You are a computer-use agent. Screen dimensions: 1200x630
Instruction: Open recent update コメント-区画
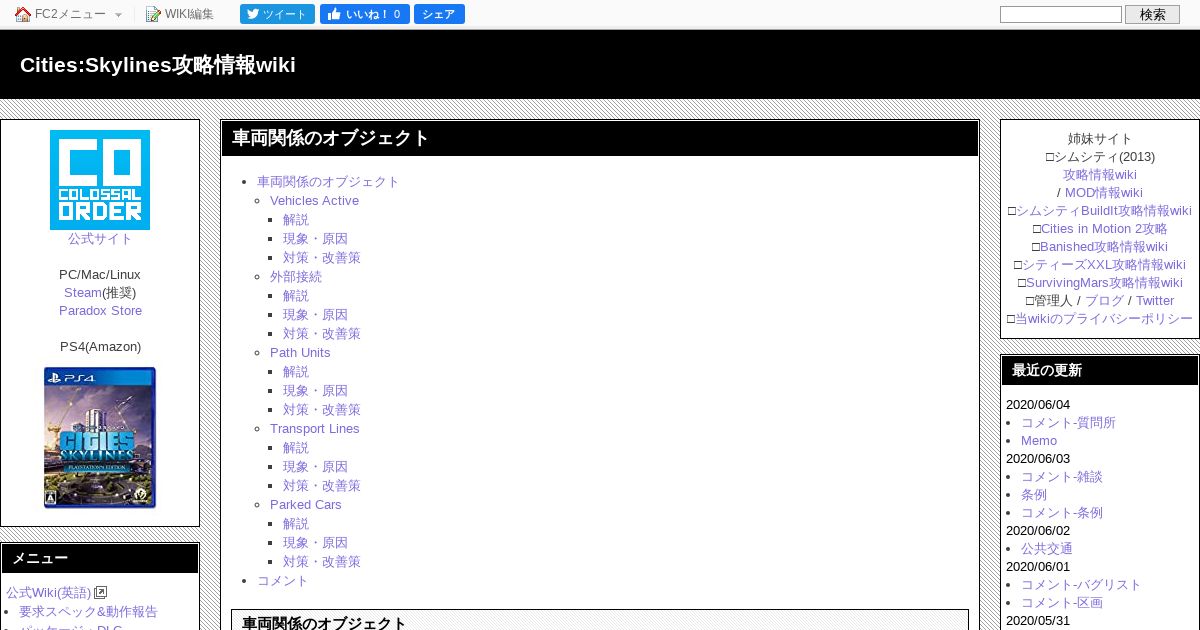[1062, 603]
